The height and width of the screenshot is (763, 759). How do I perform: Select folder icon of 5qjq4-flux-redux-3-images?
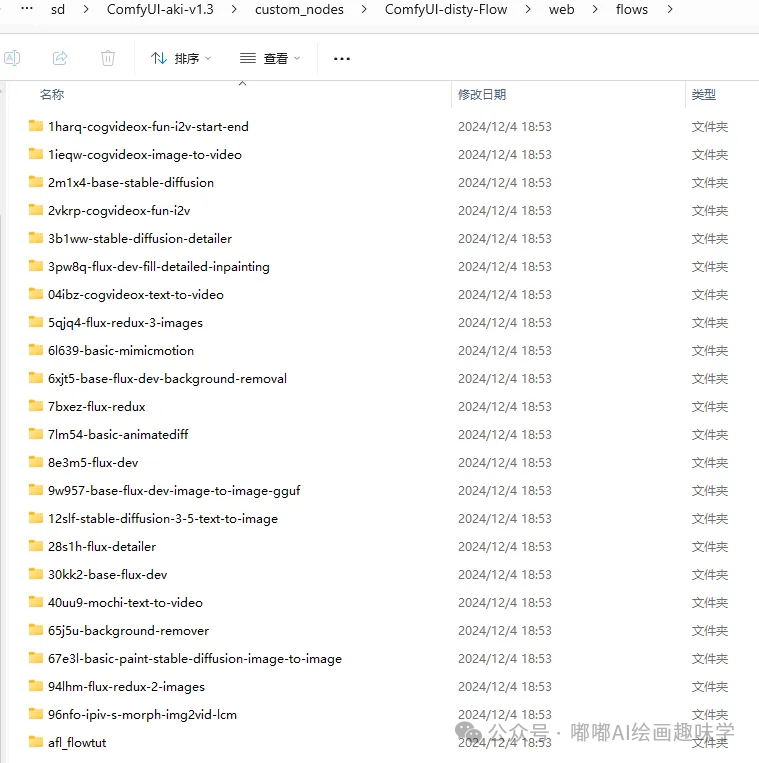[36, 322]
